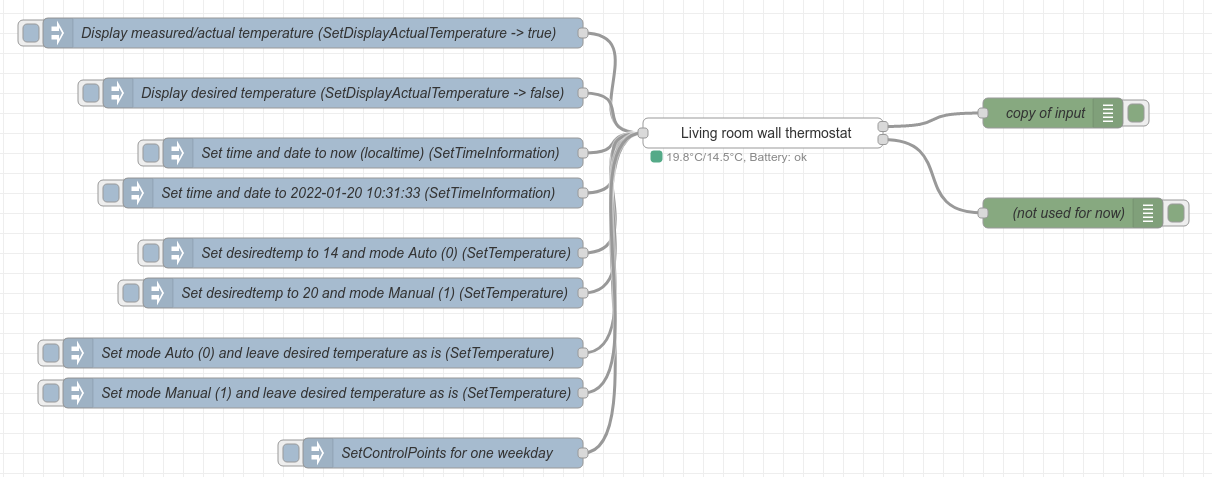Trigger inject button for SetControlPoints for one weekday
This screenshot has width=1212, height=477.
coord(291,453)
